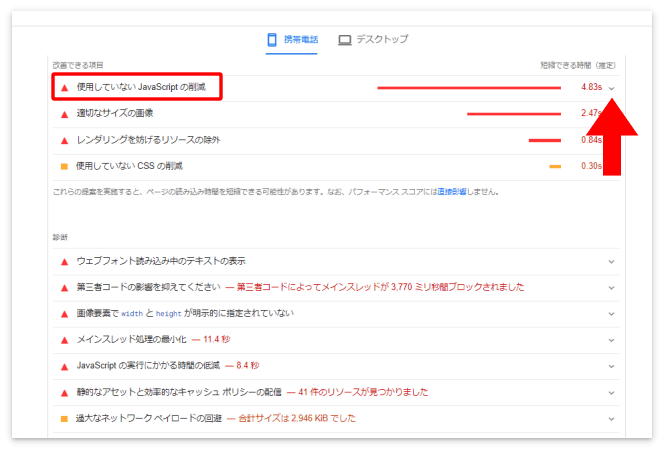Click the 0.84s savings bar
The width and height of the screenshot is (664, 451).
click(545, 140)
